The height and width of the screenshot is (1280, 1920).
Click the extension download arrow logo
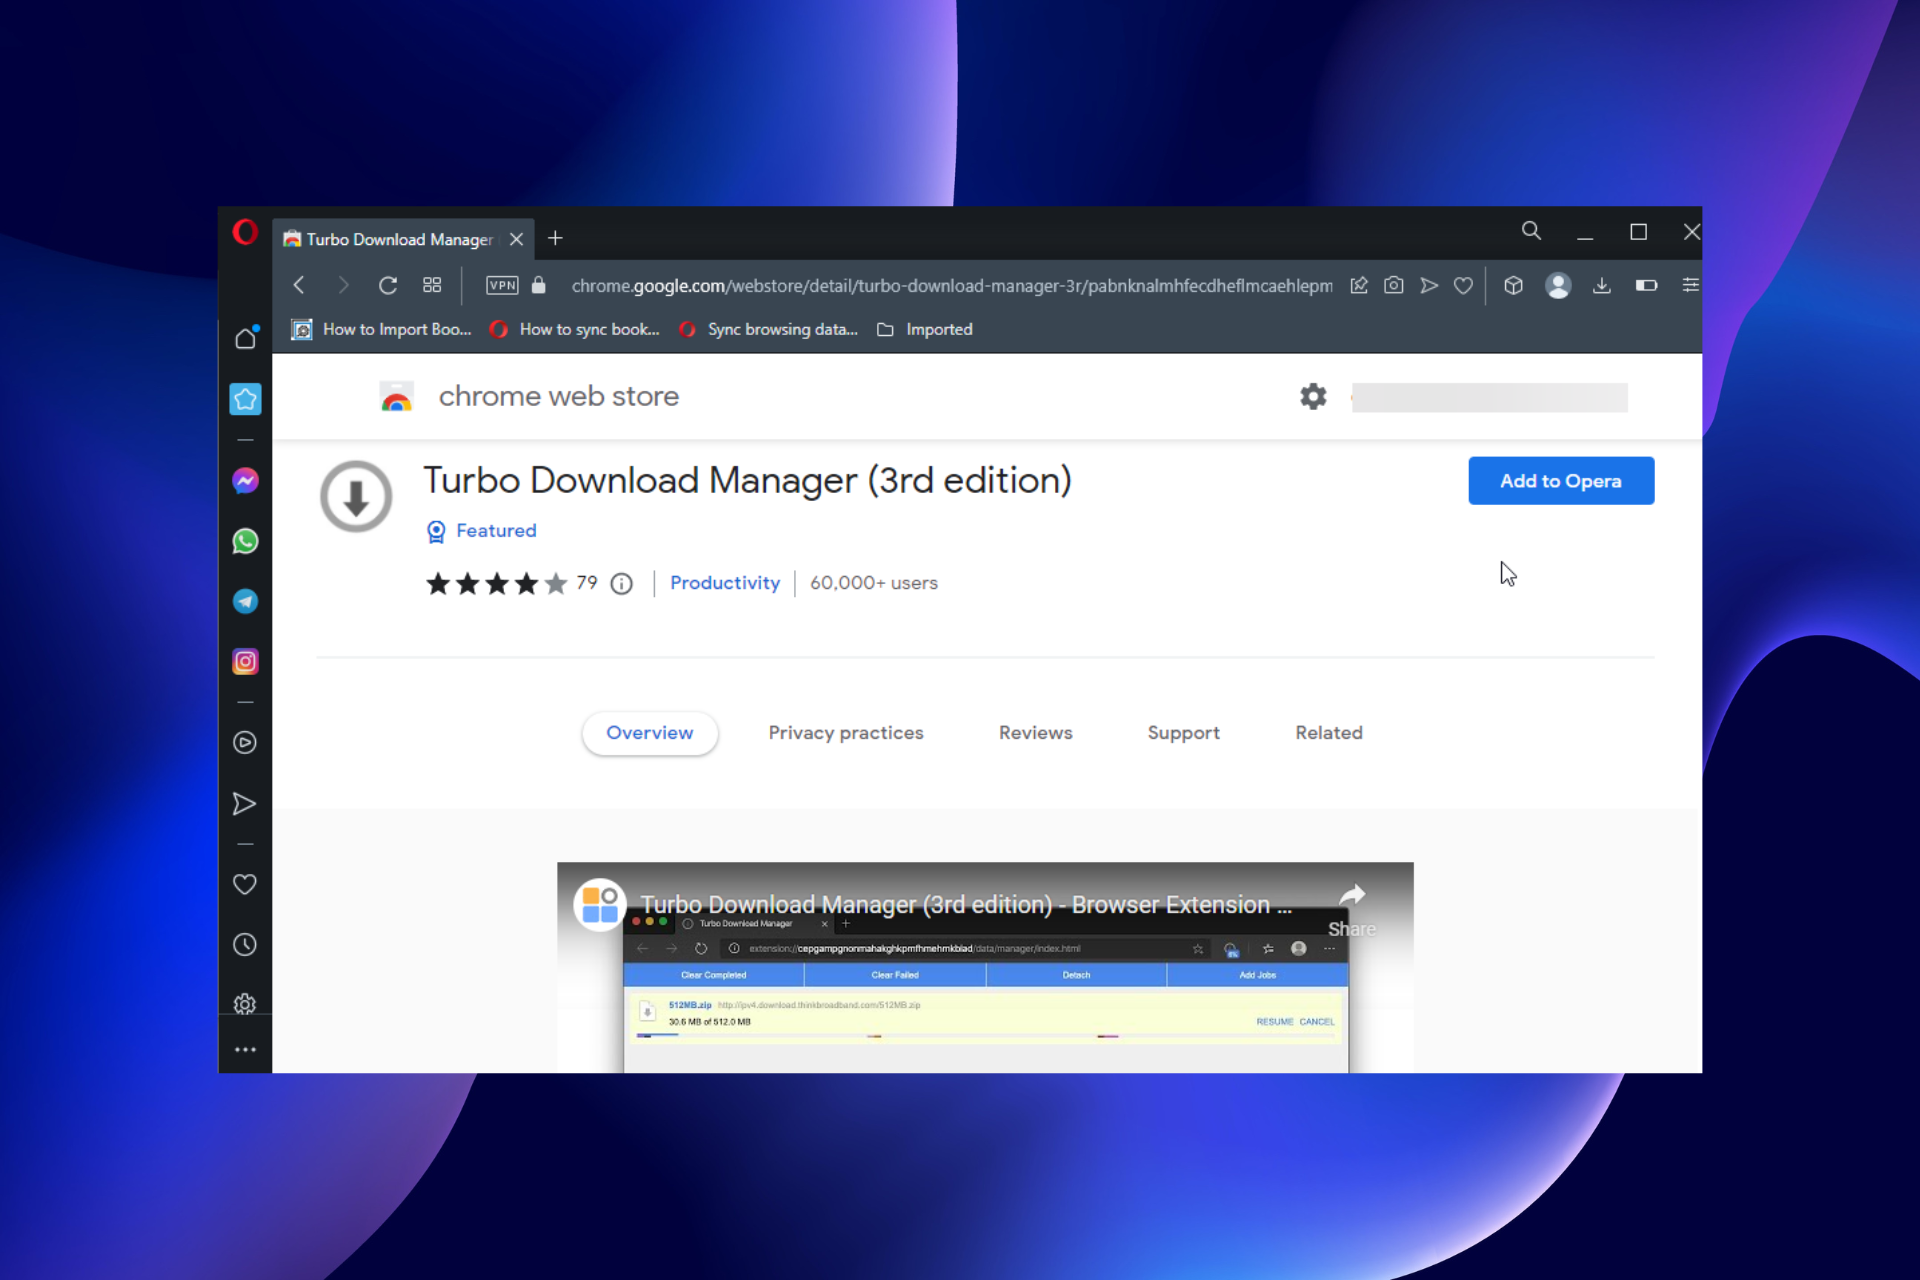(x=356, y=496)
